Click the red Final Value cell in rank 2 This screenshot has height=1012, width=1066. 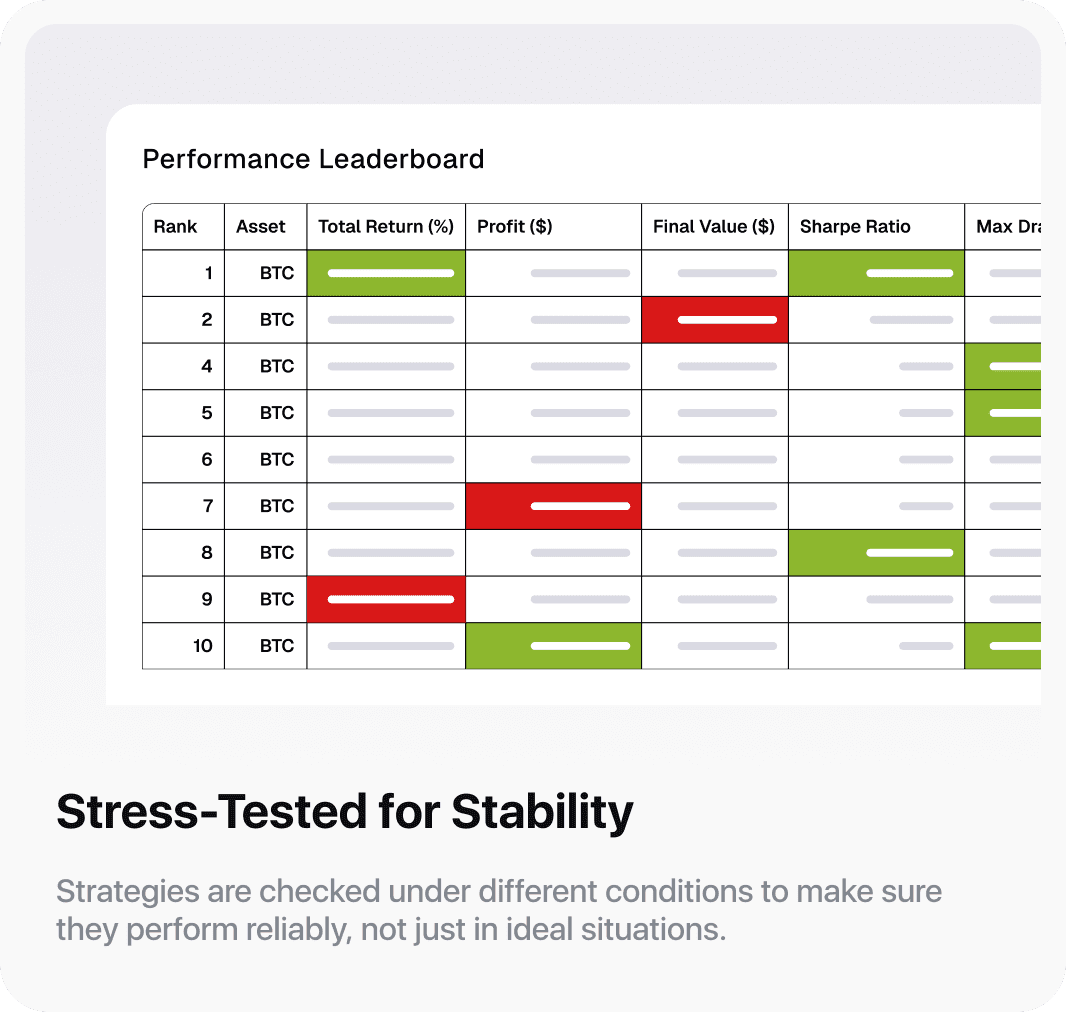tap(715, 320)
